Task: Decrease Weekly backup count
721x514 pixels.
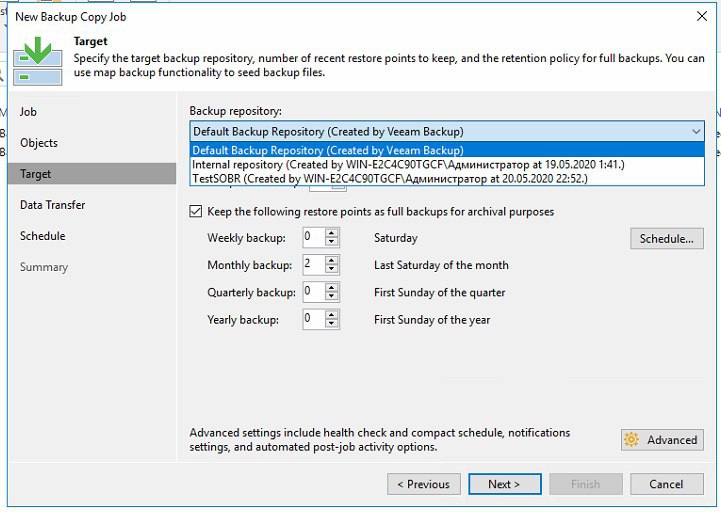Action: click(332, 242)
